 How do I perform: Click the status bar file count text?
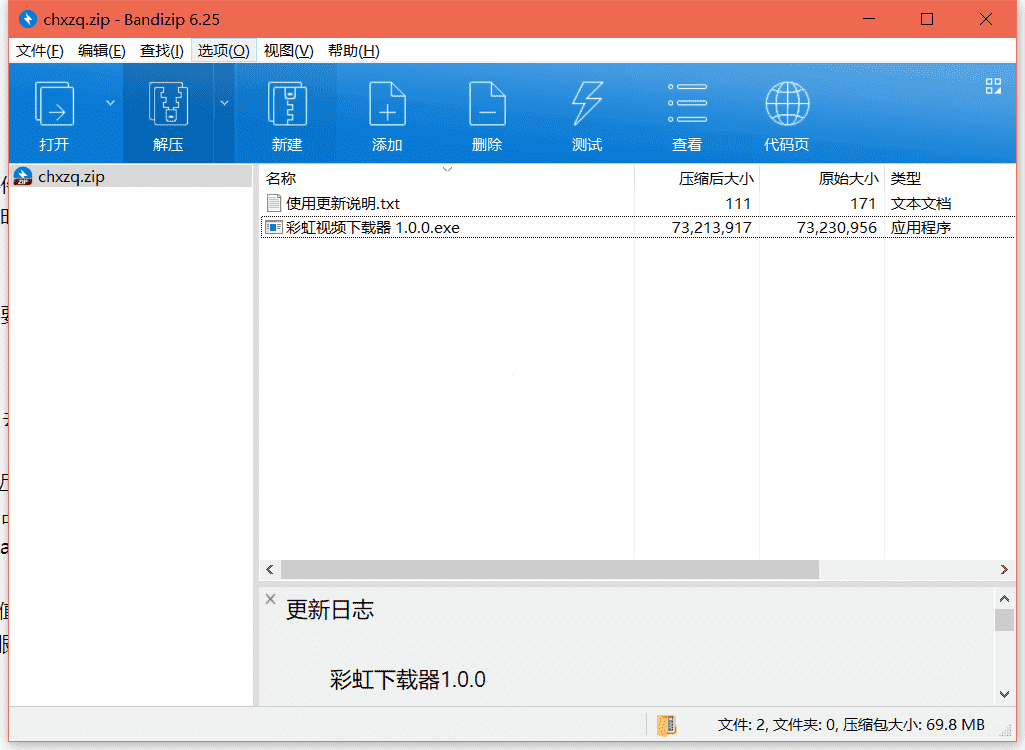[850, 724]
